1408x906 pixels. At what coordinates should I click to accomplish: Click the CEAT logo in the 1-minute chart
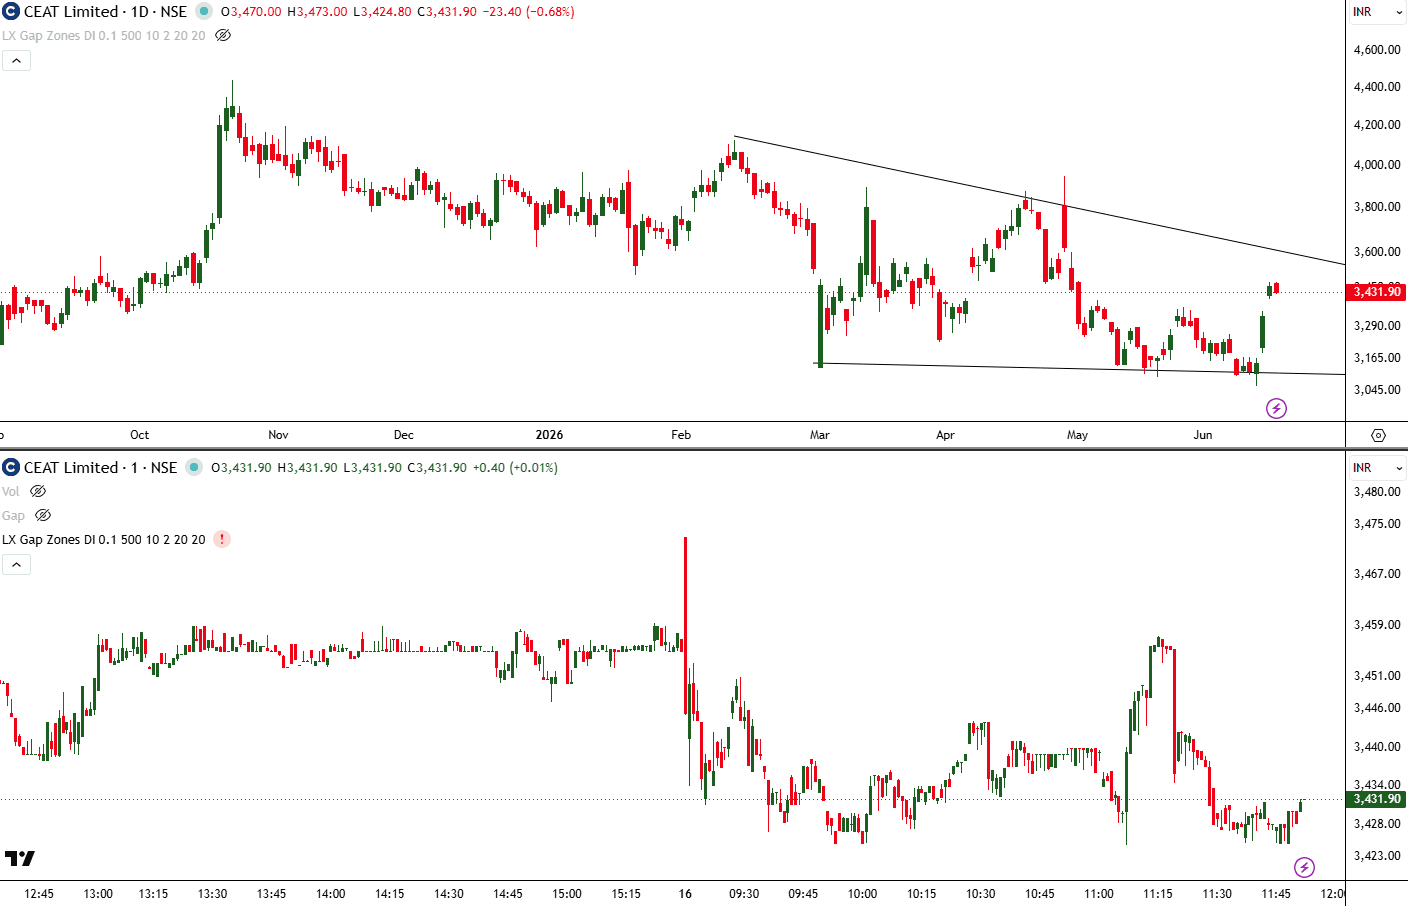tap(11, 468)
